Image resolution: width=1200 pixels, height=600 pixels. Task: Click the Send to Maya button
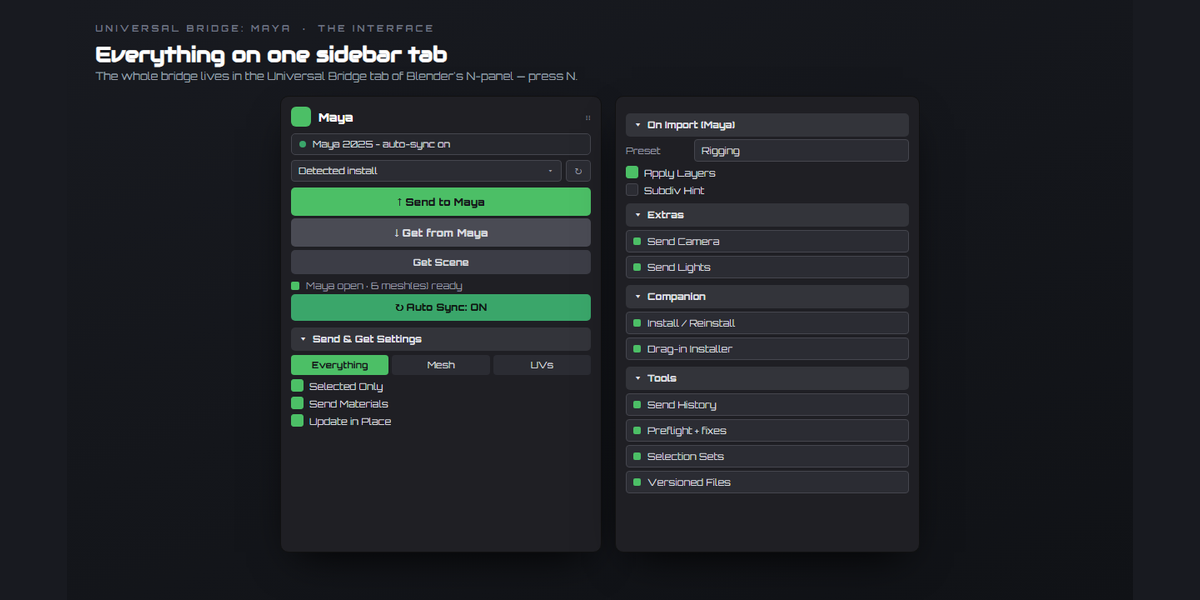click(441, 202)
